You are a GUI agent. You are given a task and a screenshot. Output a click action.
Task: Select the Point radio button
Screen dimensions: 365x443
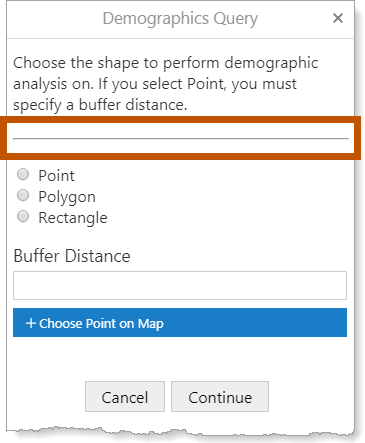[x=23, y=174]
